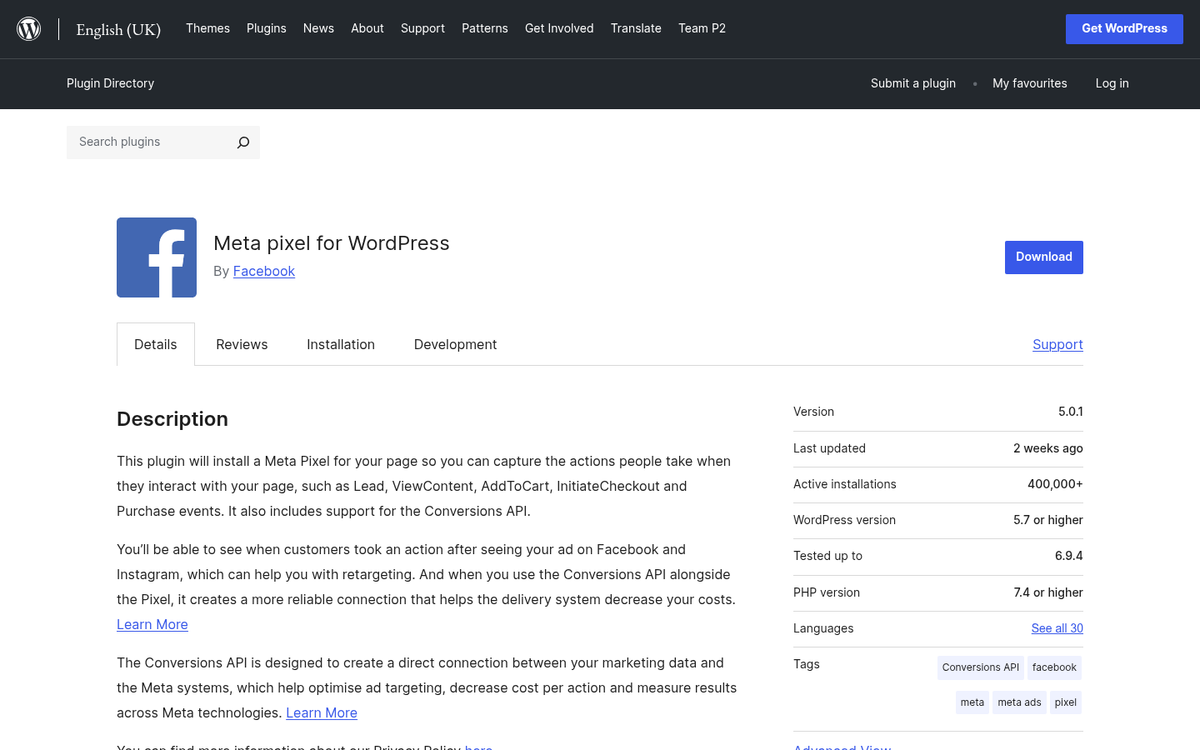This screenshot has height=750, width=1200.
Task: Open My favourites in the header
Action: pyautogui.click(x=1029, y=83)
